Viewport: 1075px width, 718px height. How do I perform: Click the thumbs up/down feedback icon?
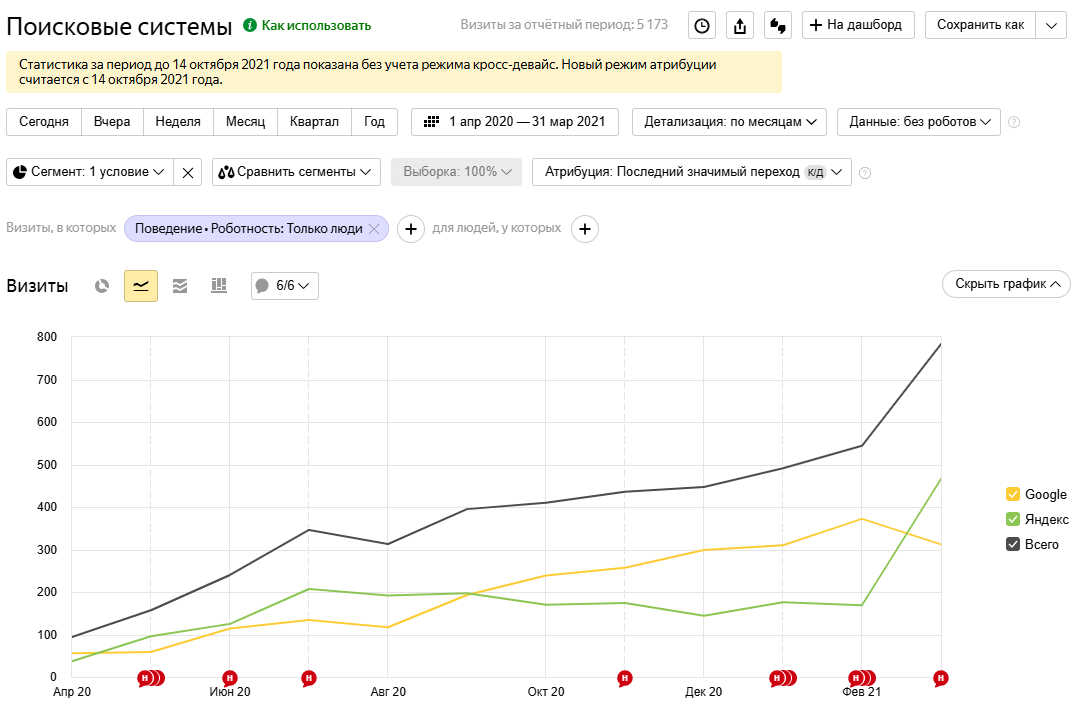coord(777,25)
